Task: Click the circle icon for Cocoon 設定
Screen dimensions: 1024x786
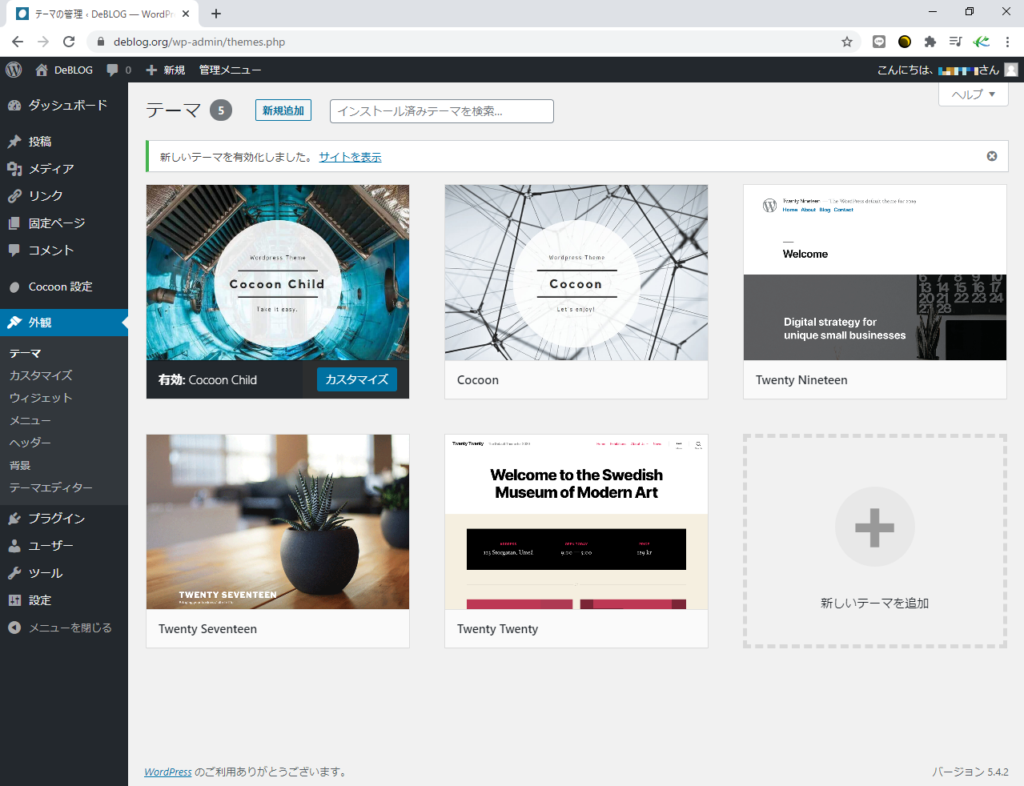Action: [x=14, y=287]
